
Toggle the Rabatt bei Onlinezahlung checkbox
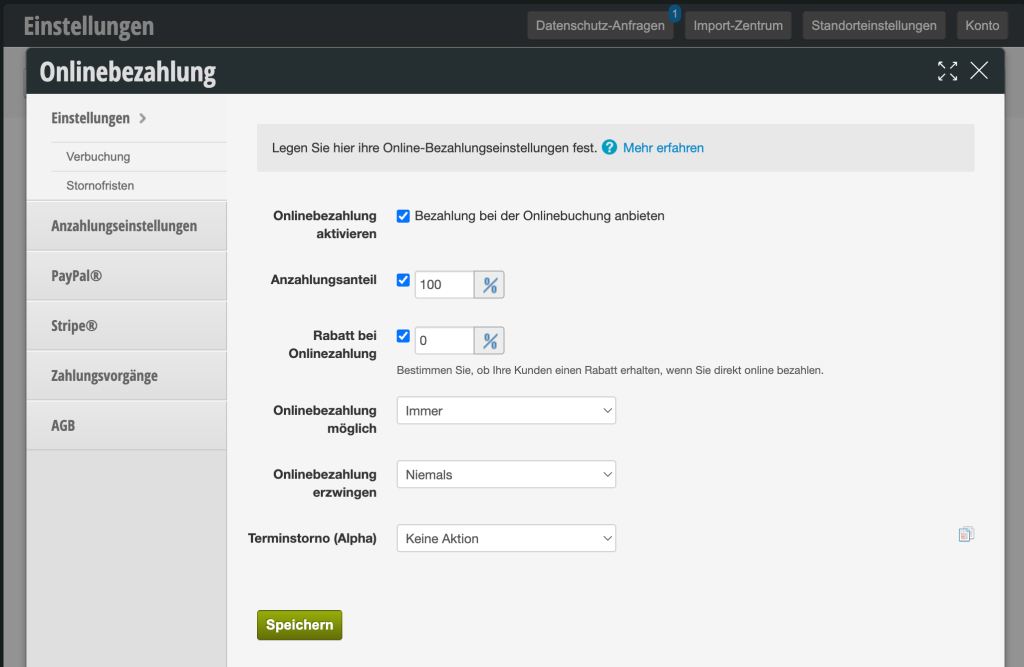point(403,337)
